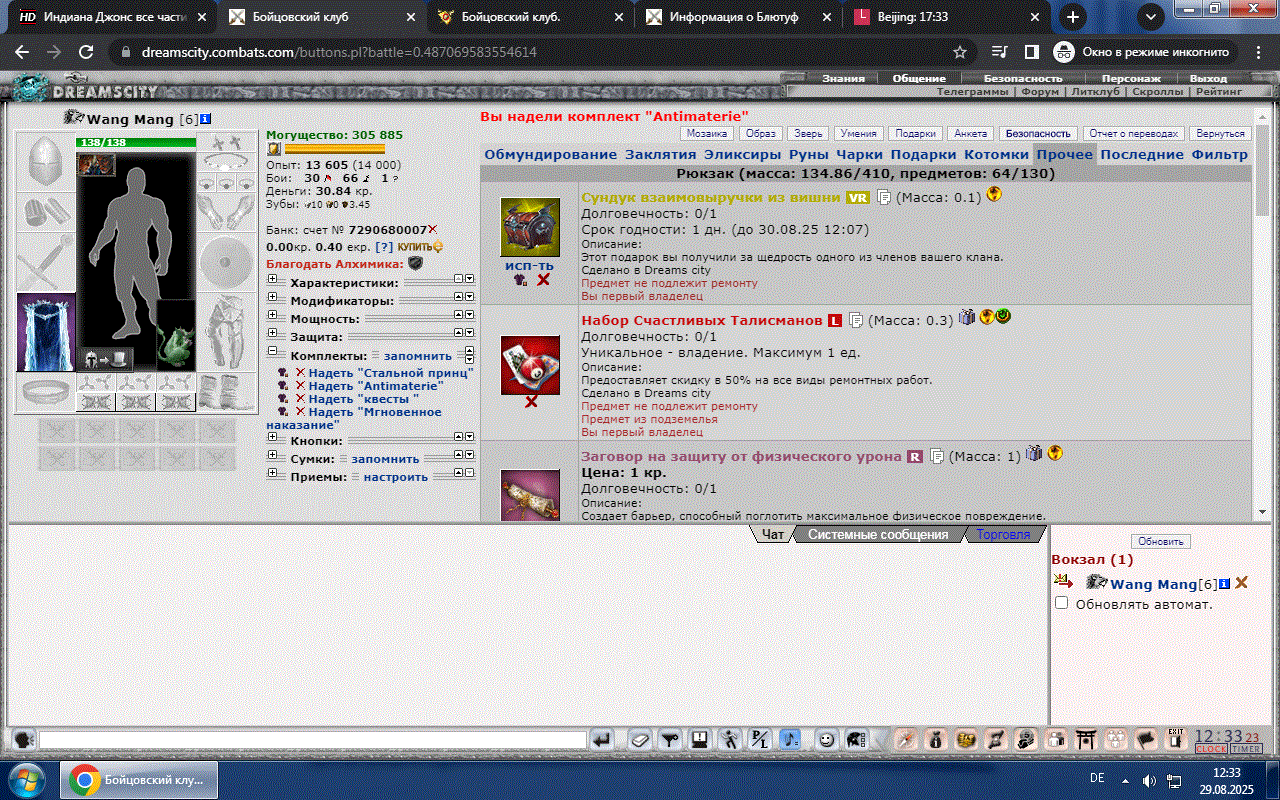The width and height of the screenshot is (1280, 800).
Task: Click the torii gate icon in bottom toolbar
Action: point(1085,740)
